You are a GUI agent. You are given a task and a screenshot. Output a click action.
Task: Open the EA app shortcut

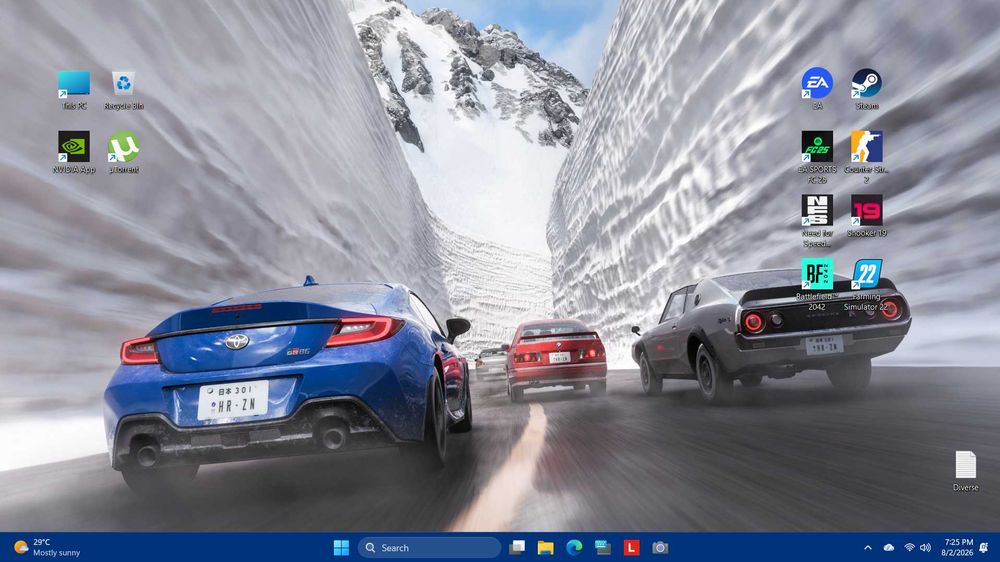(x=817, y=89)
